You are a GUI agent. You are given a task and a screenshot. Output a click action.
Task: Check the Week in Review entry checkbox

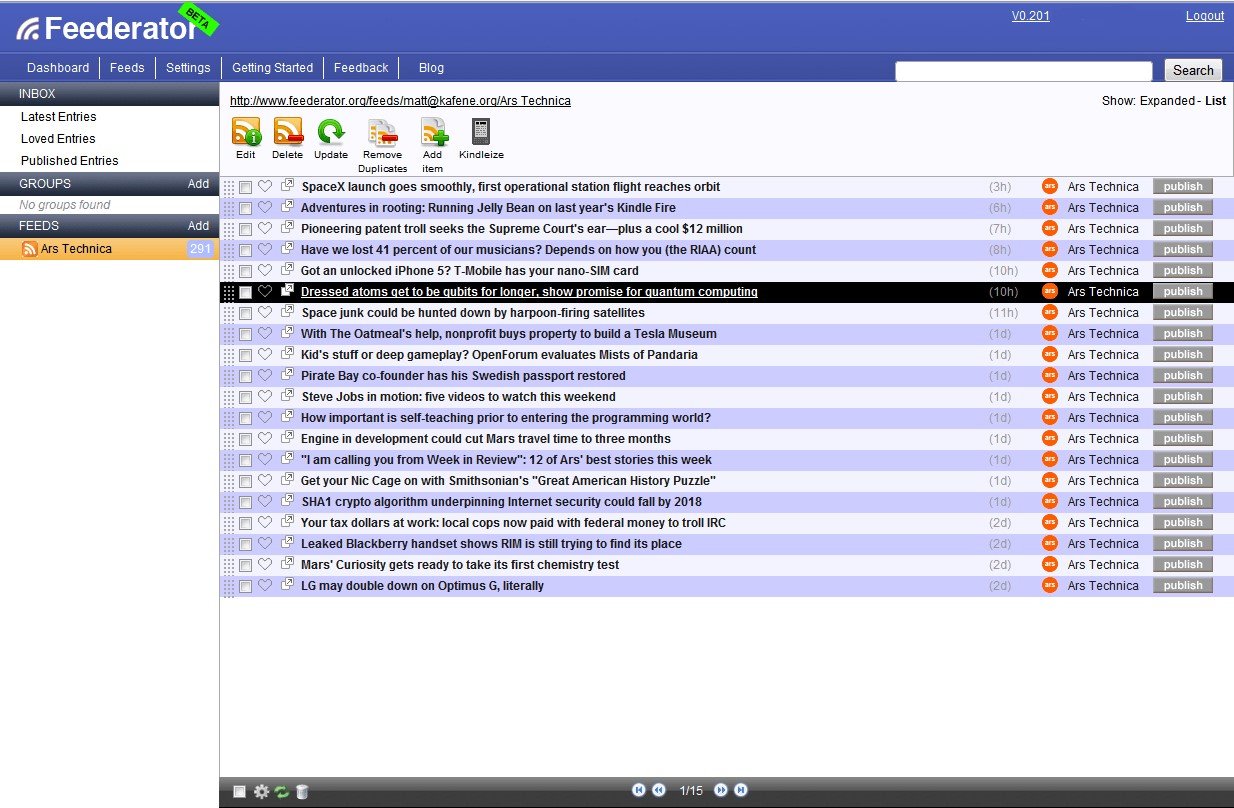coord(245,461)
